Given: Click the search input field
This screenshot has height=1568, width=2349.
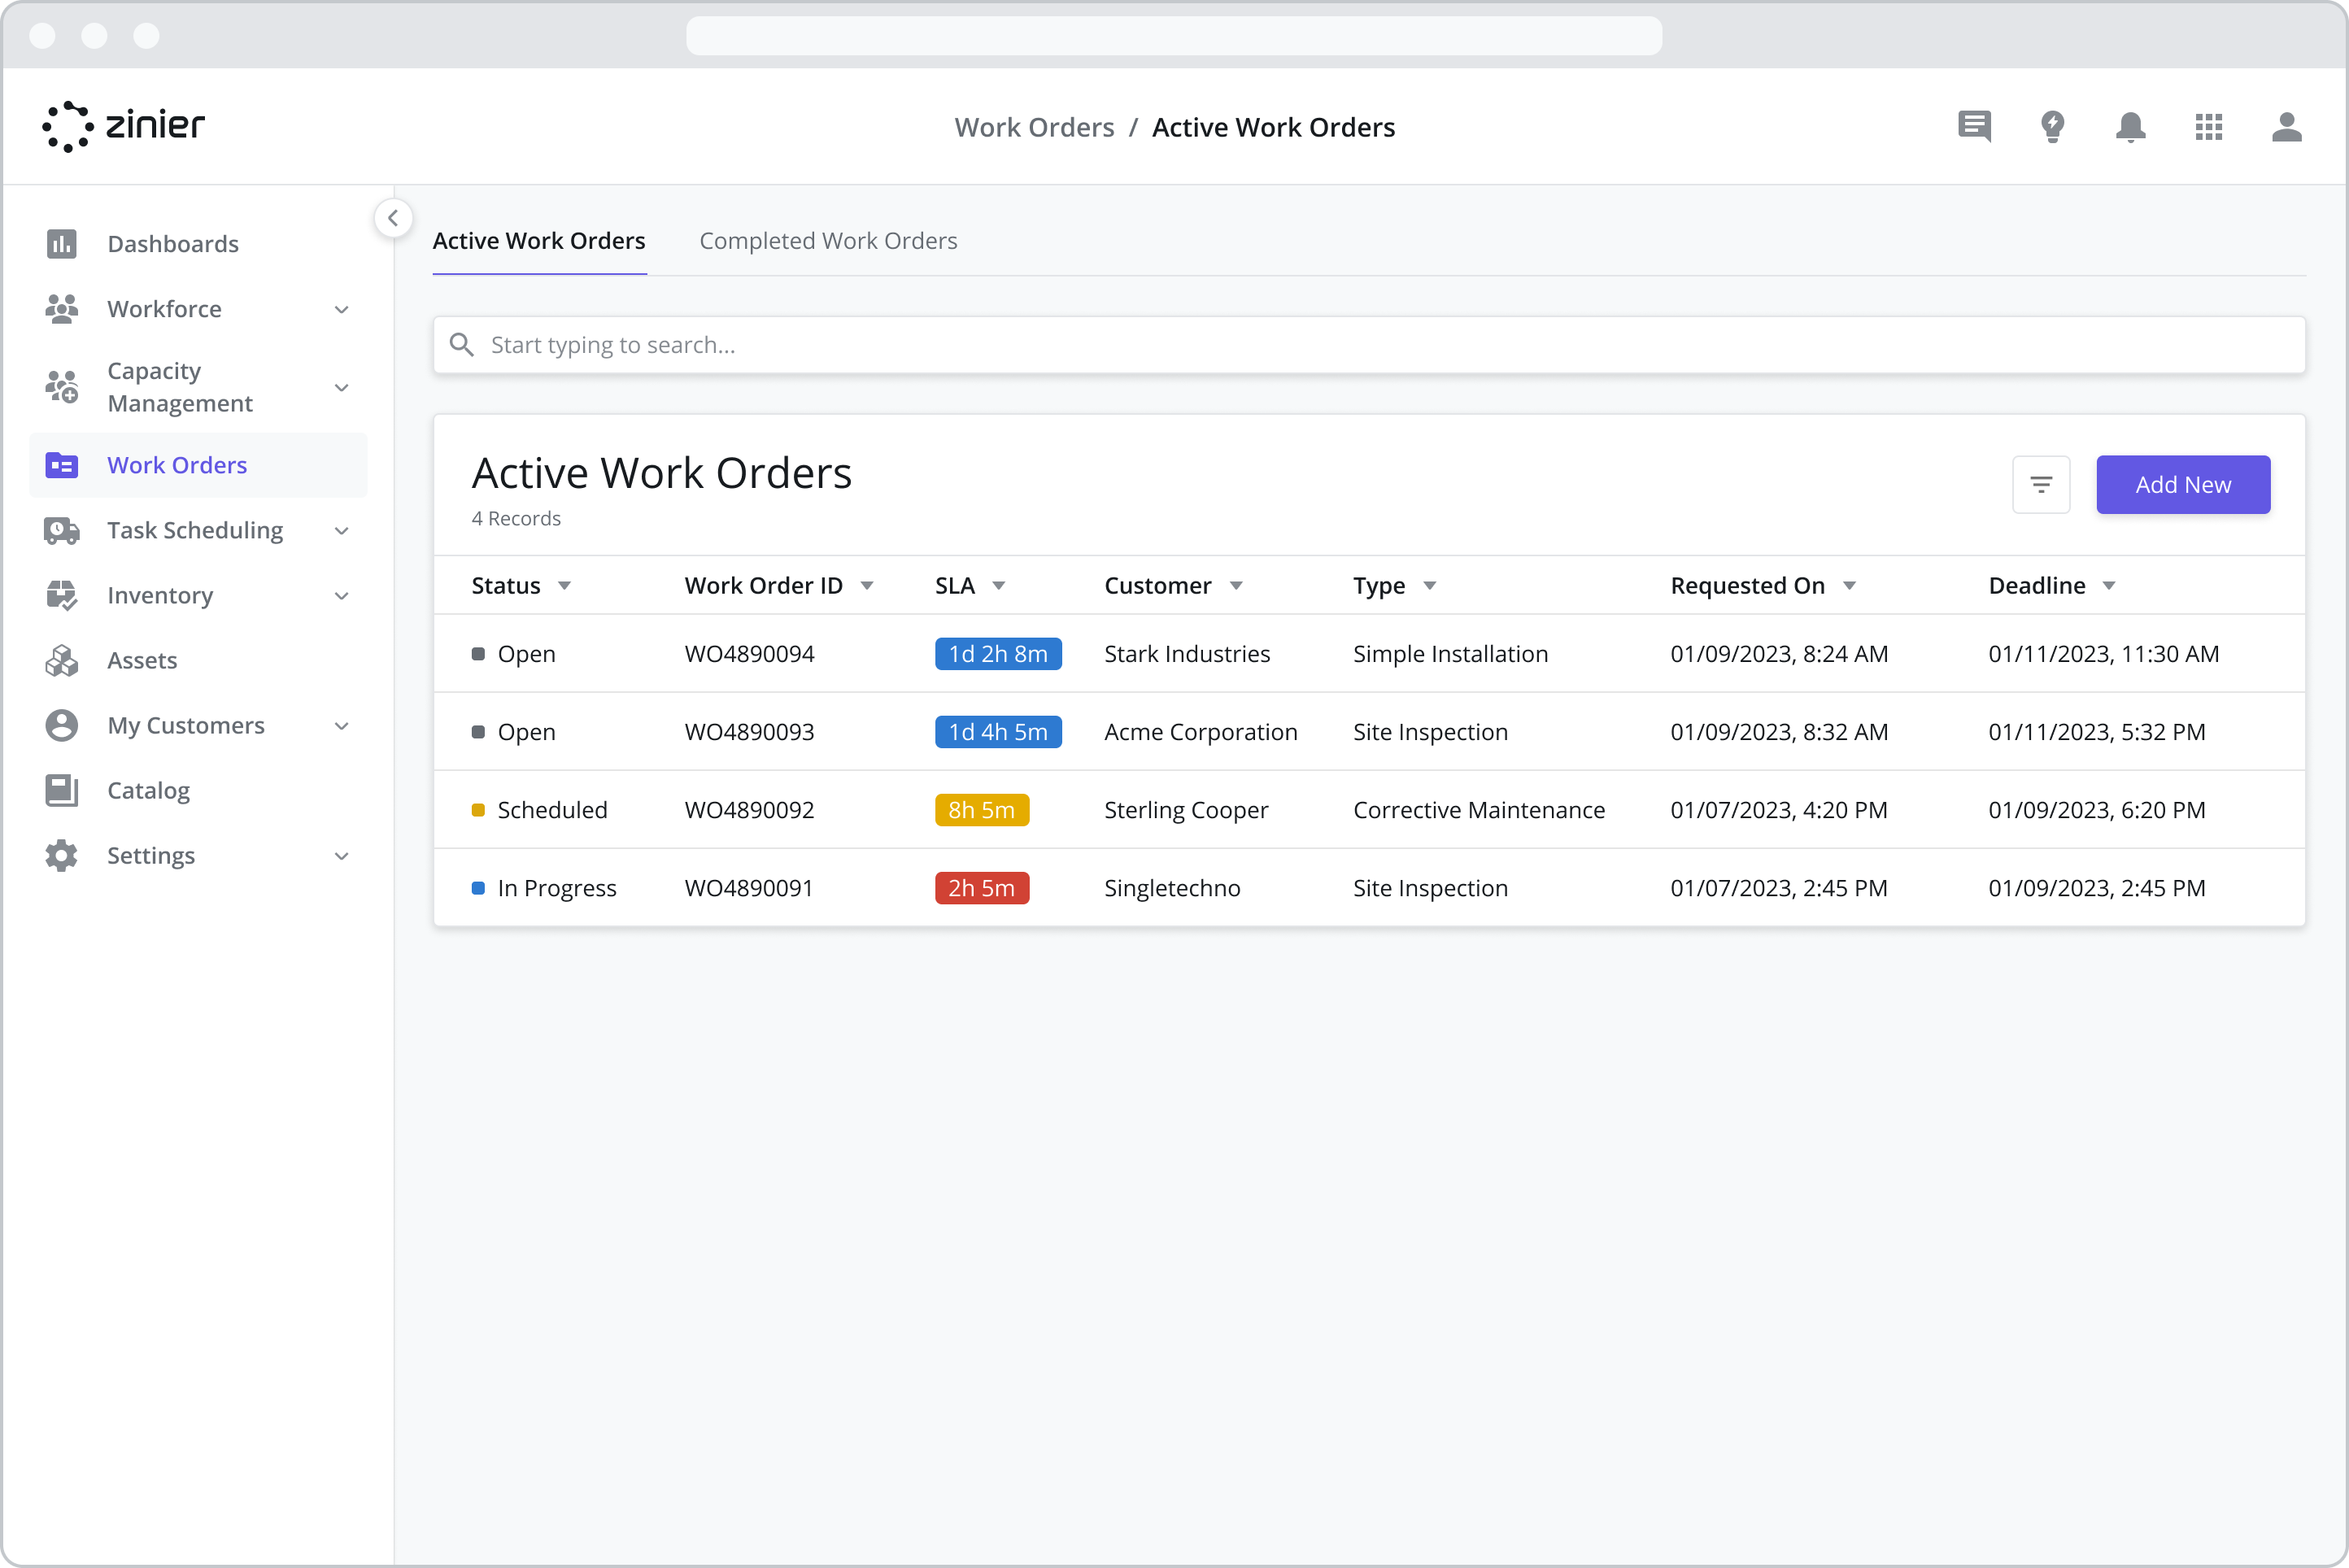Looking at the screenshot, I should pyautogui.click(x=1368, y=345).
